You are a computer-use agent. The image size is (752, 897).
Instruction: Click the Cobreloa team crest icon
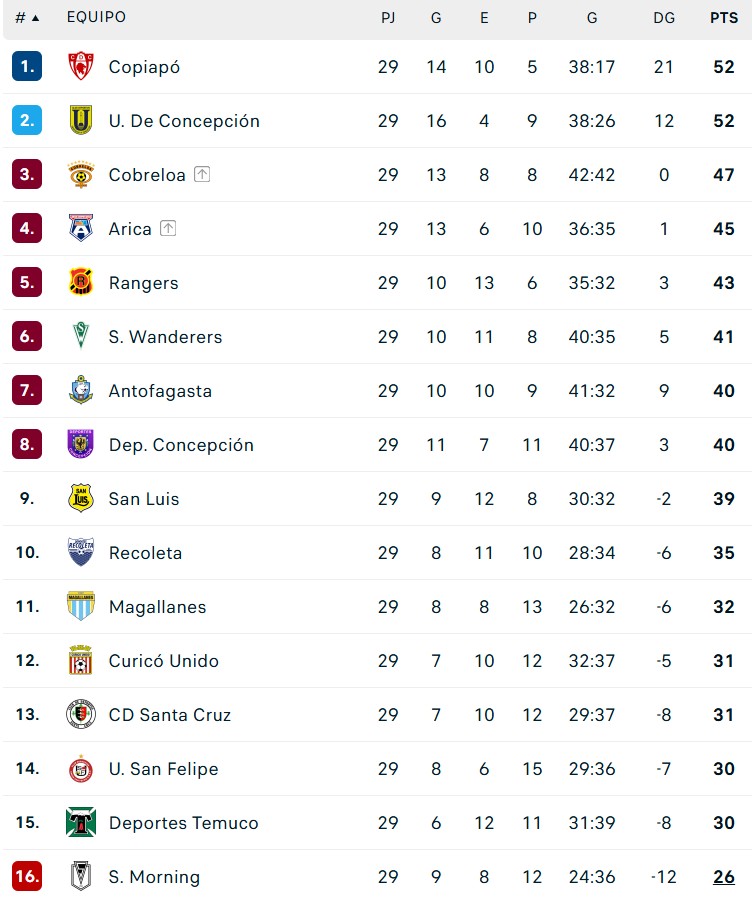(x=80, y=175)
